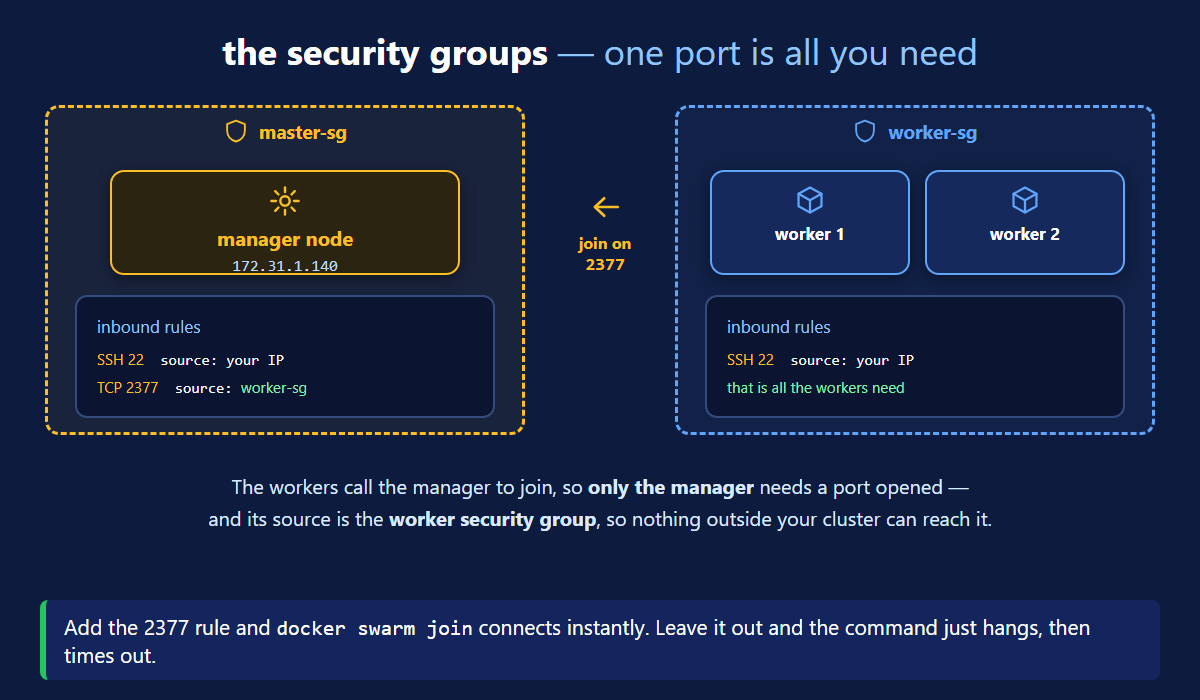Viewport: 1200px width, 700px height.
Task: Select the manager node card
Action: coord(285,222)
